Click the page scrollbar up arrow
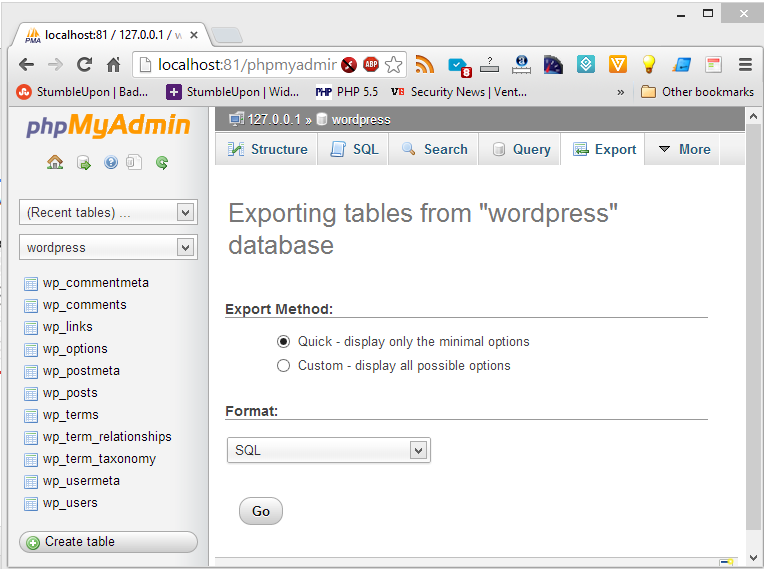 click(753, 116)
